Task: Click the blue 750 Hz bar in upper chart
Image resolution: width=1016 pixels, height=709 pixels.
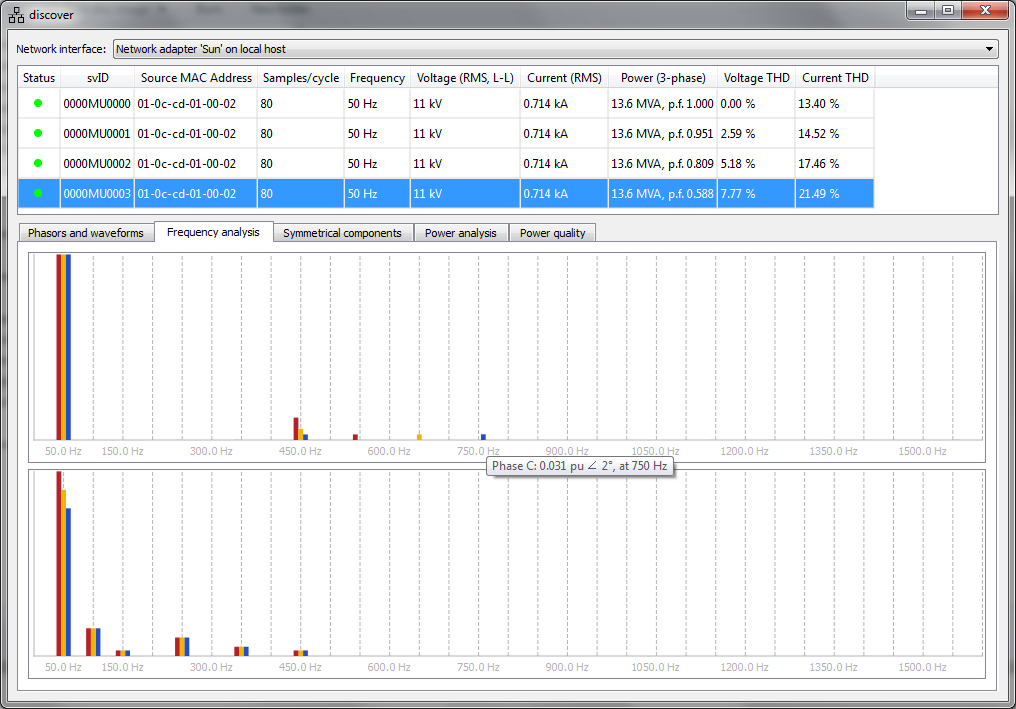Action: click(x=483, y=436)
